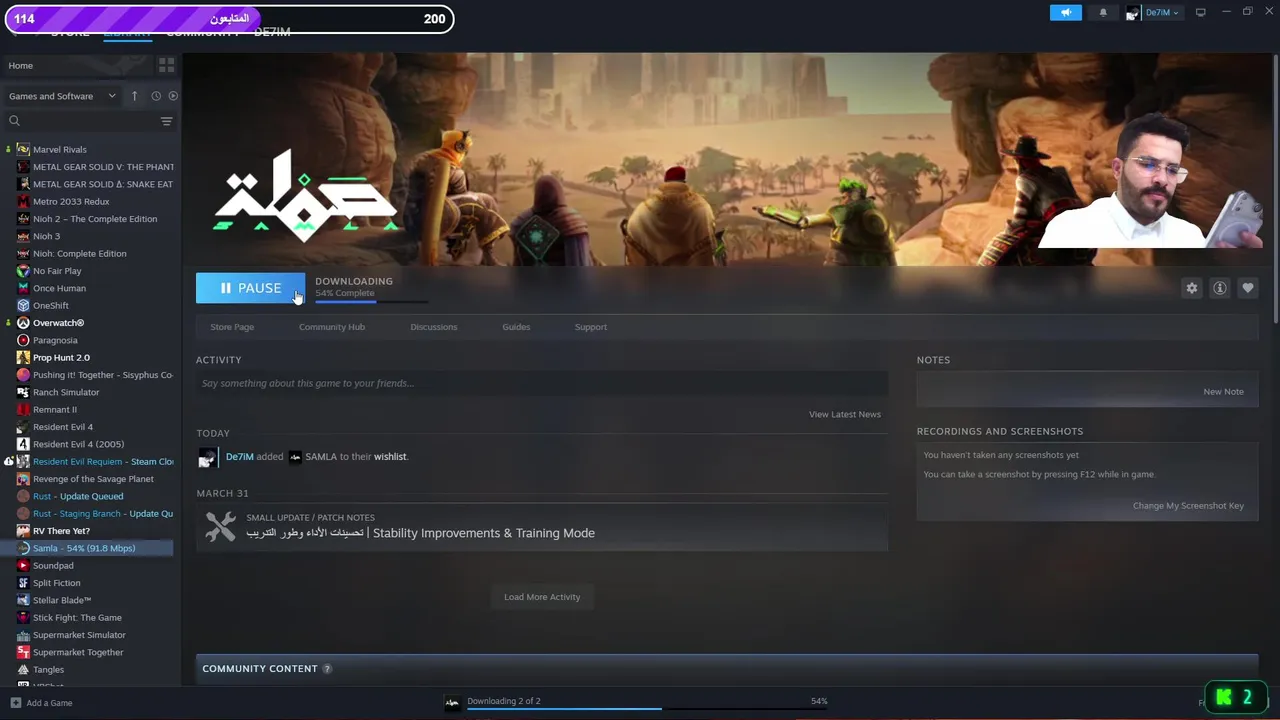Click the 'Say something about this game' field
Viewport: 1280px width, 720px height.
click(542, 383)
